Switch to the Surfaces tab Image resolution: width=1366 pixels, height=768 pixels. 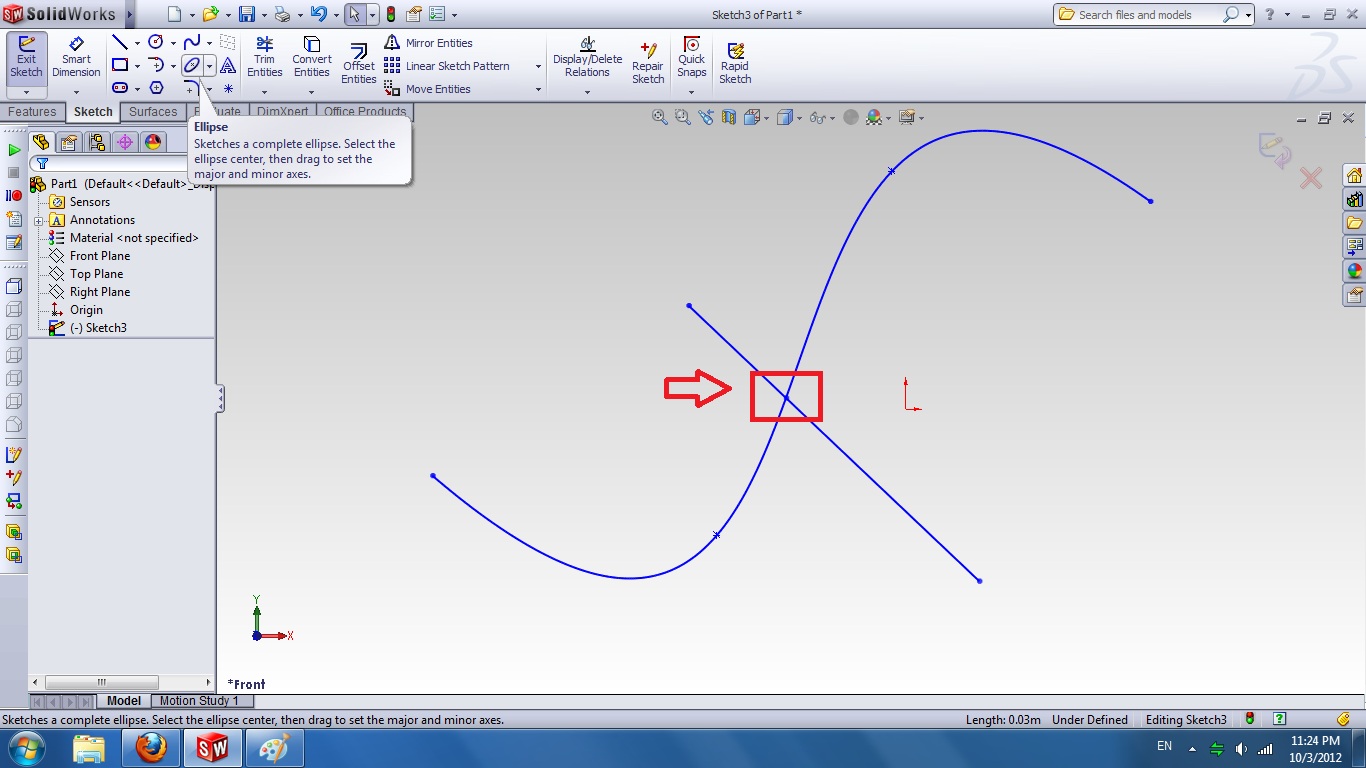(x=153, y=112)
